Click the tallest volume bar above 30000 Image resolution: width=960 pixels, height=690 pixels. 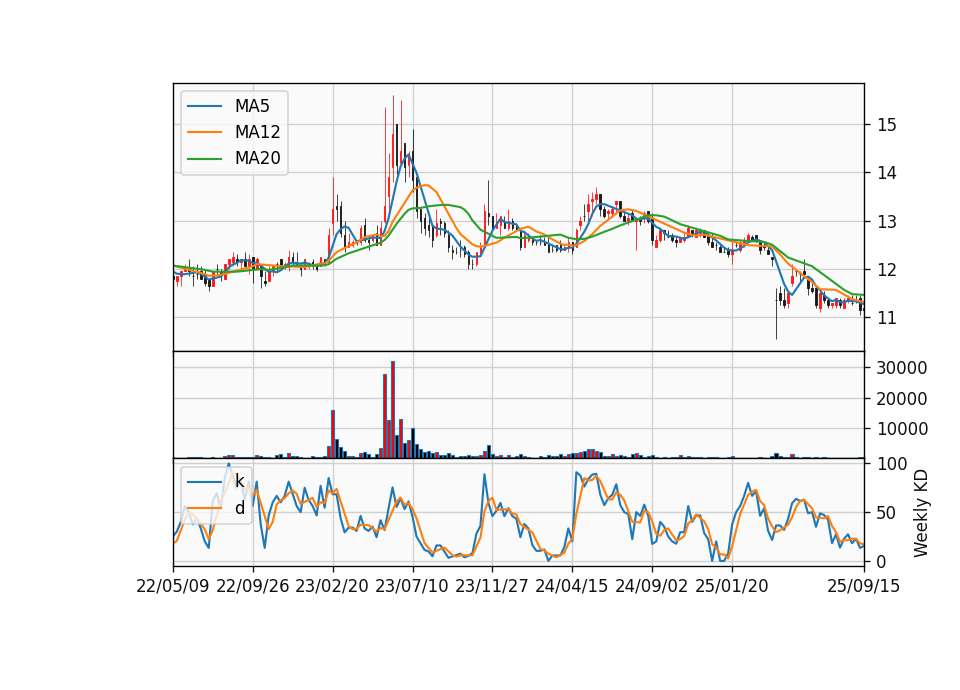[x=392, y=410]
